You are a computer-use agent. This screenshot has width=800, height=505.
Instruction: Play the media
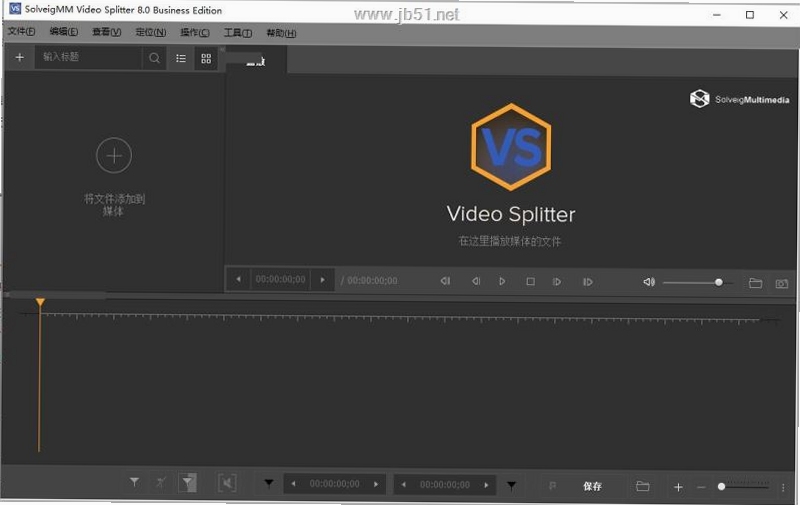502,281
